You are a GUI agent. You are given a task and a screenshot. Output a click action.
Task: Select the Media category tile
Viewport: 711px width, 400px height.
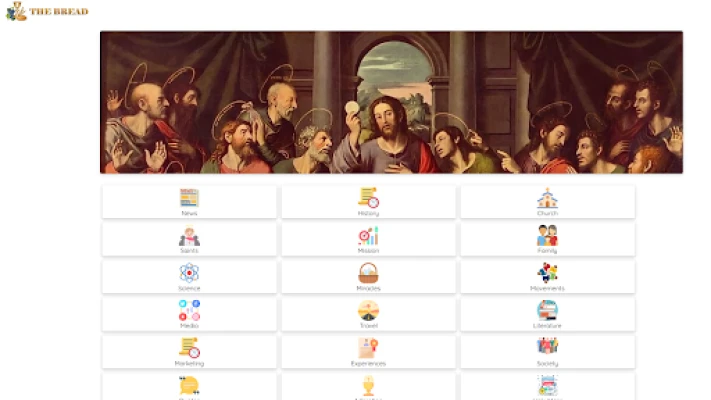tap(189, 314)
